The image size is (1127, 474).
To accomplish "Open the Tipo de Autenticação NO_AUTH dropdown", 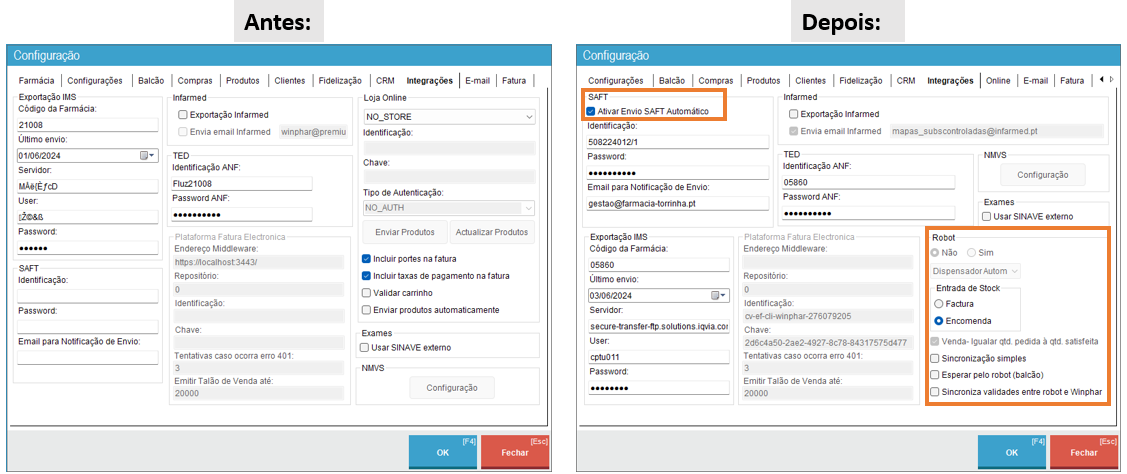I will point(528,208).
